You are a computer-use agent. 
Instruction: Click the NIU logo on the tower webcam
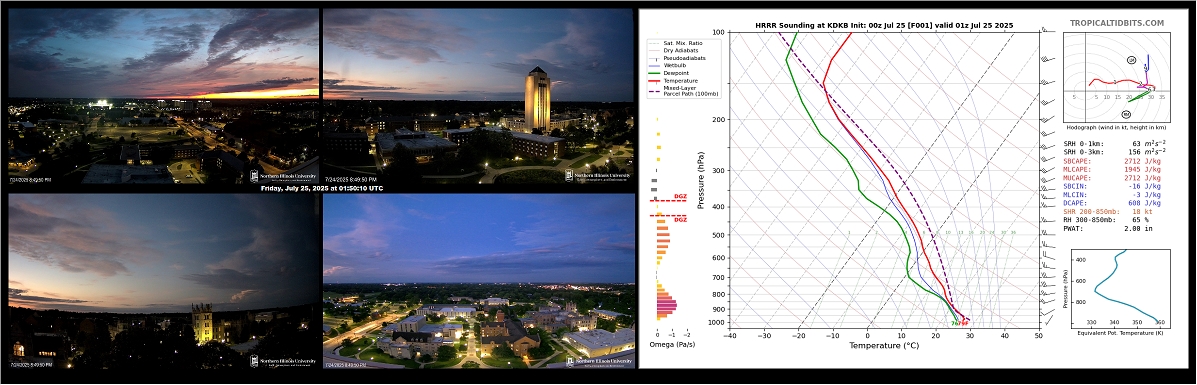pos(598,176)
